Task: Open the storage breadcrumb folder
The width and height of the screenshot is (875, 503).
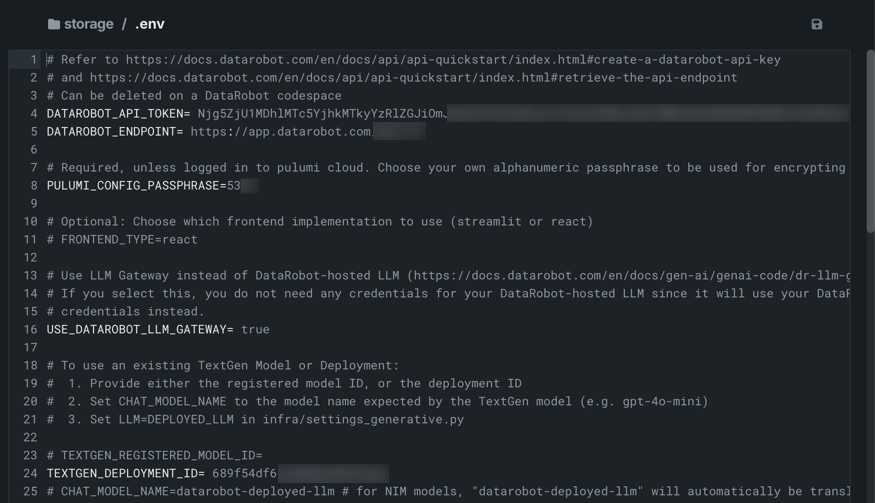Action: click(88, 24)
